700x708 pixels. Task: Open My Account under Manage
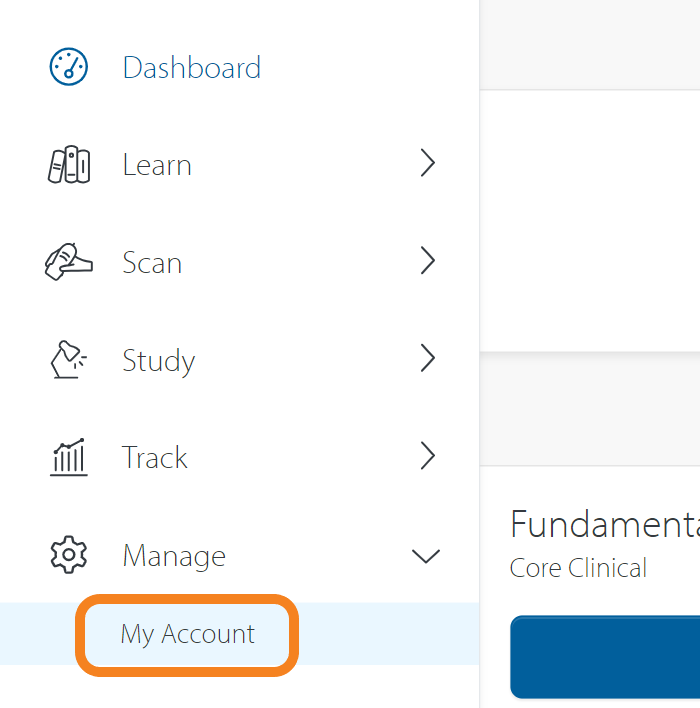tap(188, 634)
